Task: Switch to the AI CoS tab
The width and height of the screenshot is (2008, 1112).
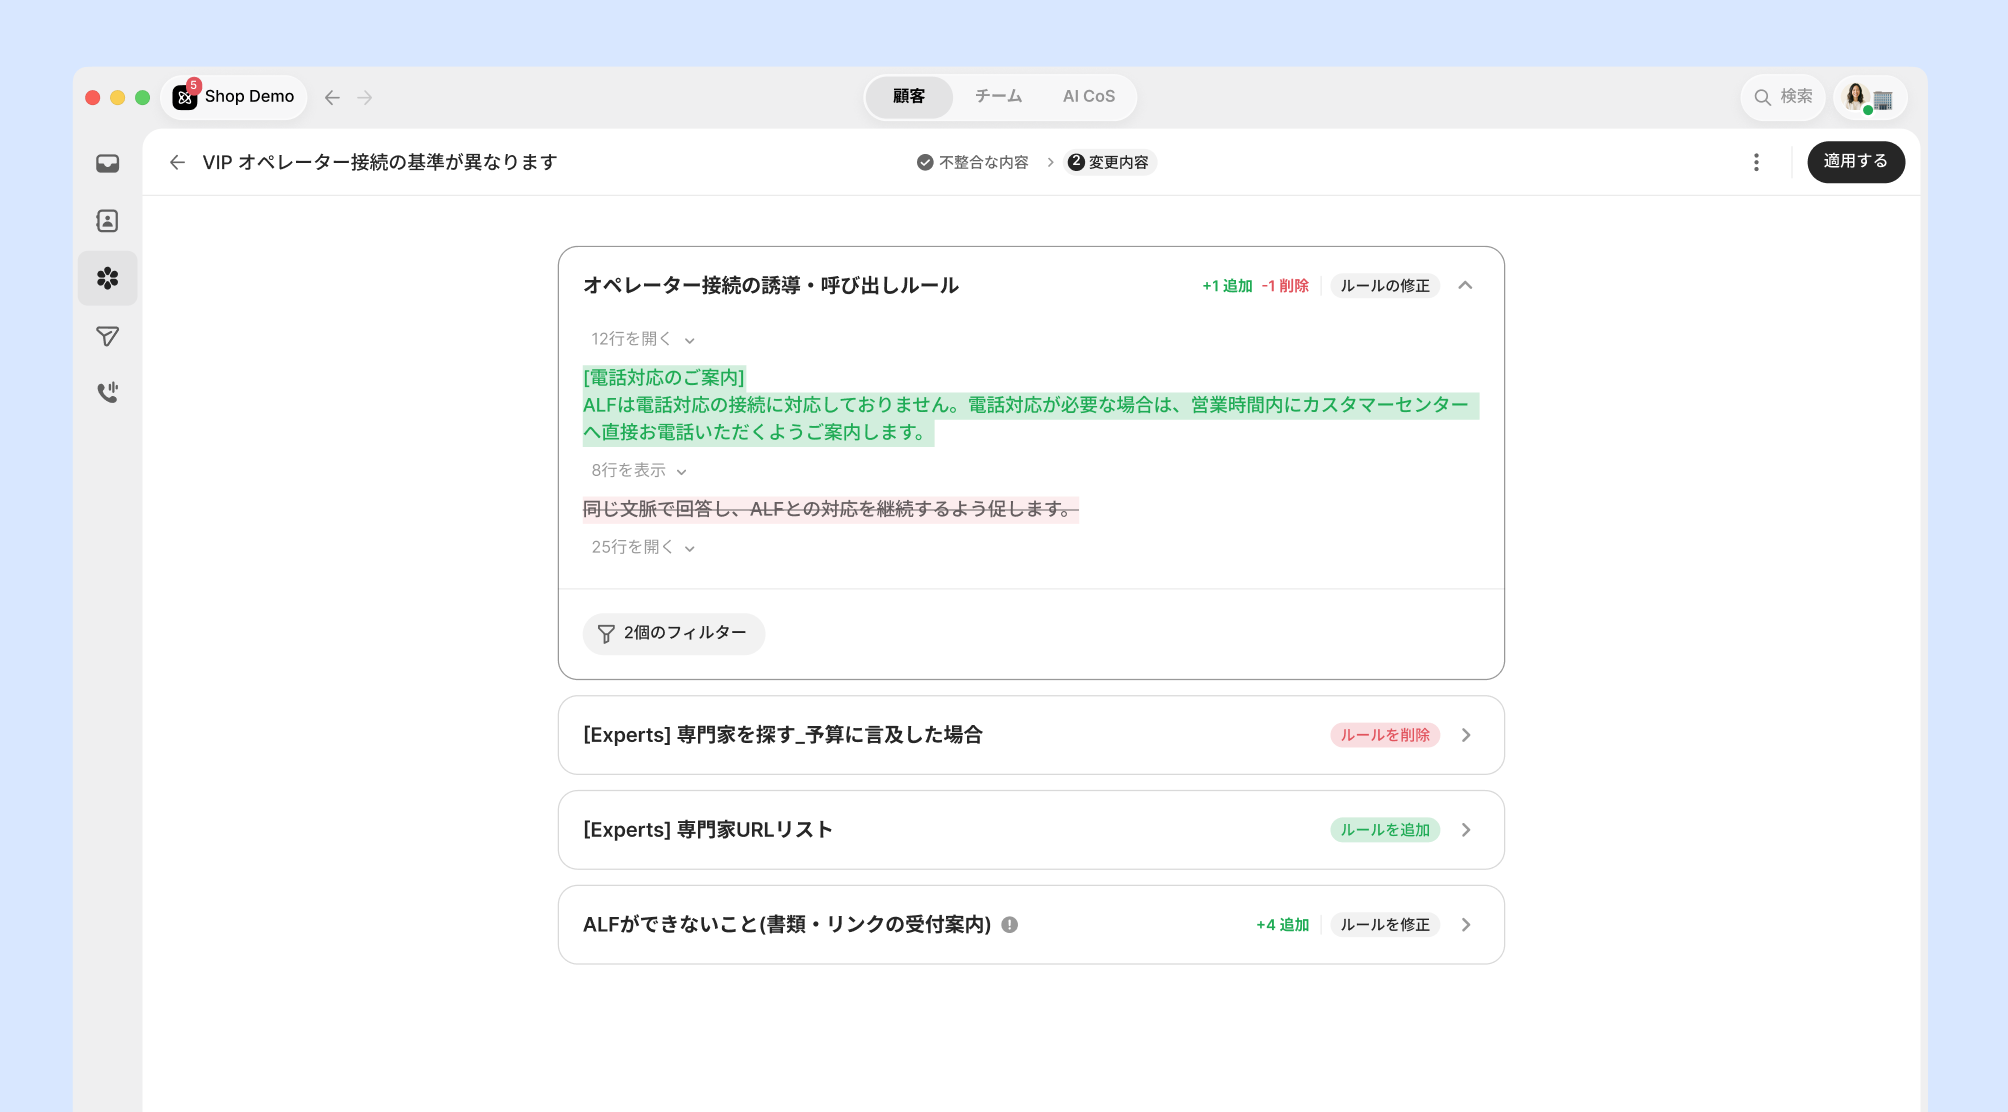Action: tap(1088, 97)
